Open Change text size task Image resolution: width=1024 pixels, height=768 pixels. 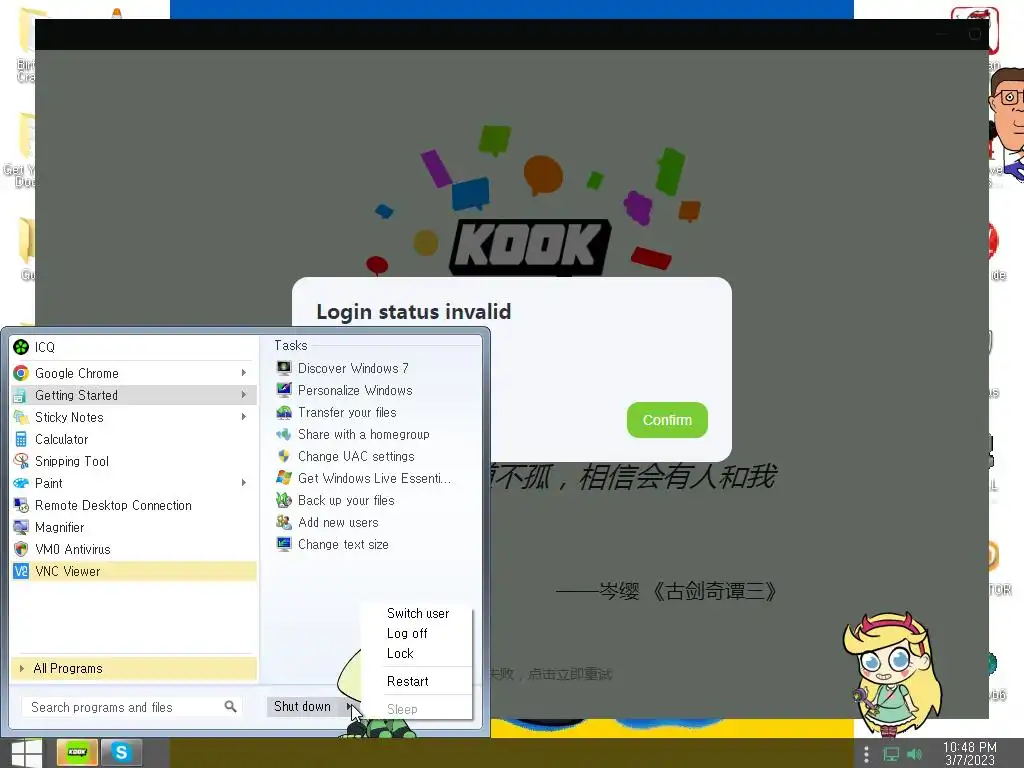pyautogui.click(x=343, y=545)
